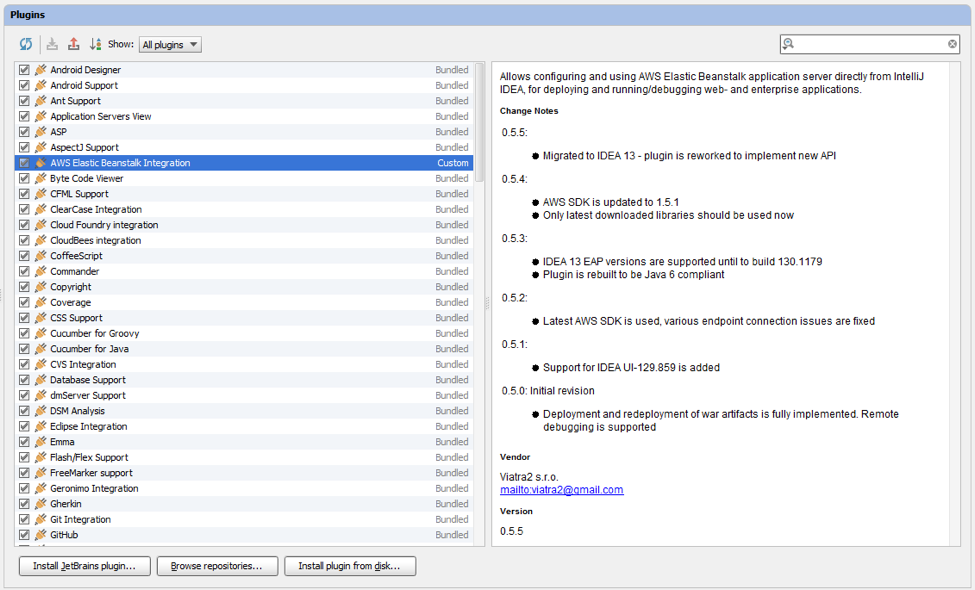This screenshot has width=975, height=590.
Task: Uncheck the CFML Support checkbox
Action: pyautogui.click(x=24, y=194)
